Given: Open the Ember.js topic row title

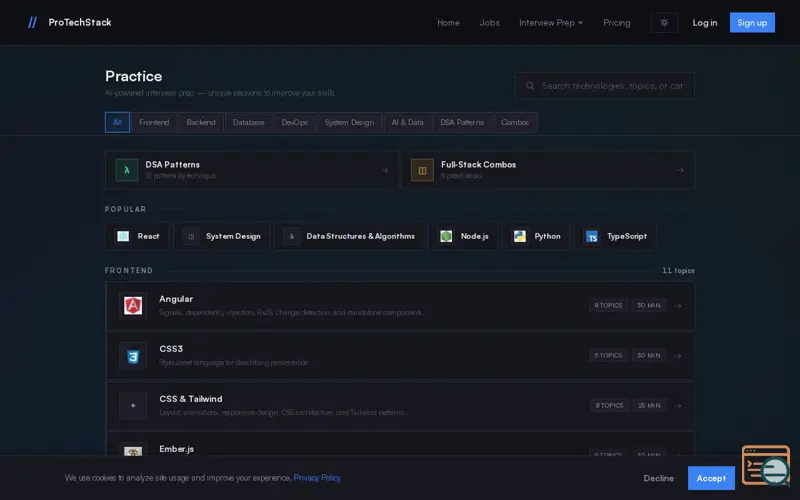Looking at the screenshot, I should (177, 449).
